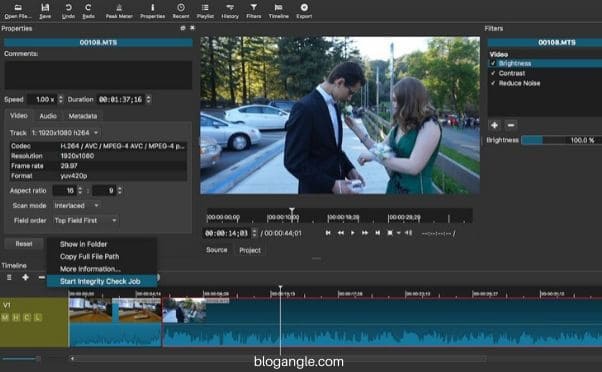Viewport: 602px width, 372px height.
Task: Click the play button
Action: coord(352,233)
